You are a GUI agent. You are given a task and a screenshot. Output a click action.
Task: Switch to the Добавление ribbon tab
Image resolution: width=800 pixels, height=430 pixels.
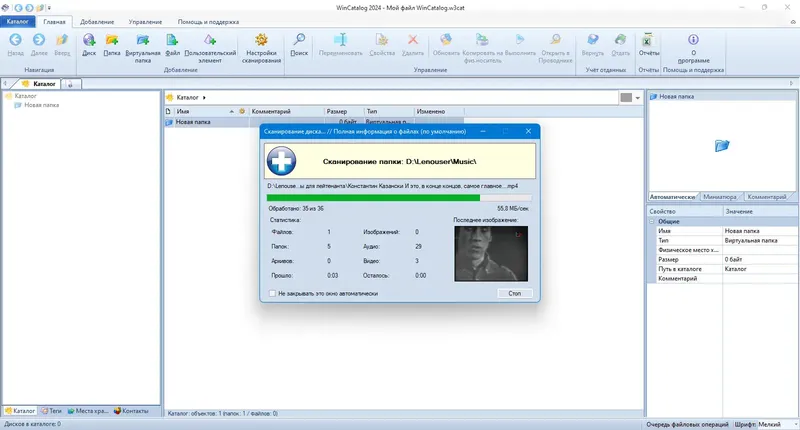click(x=97, y=22)
